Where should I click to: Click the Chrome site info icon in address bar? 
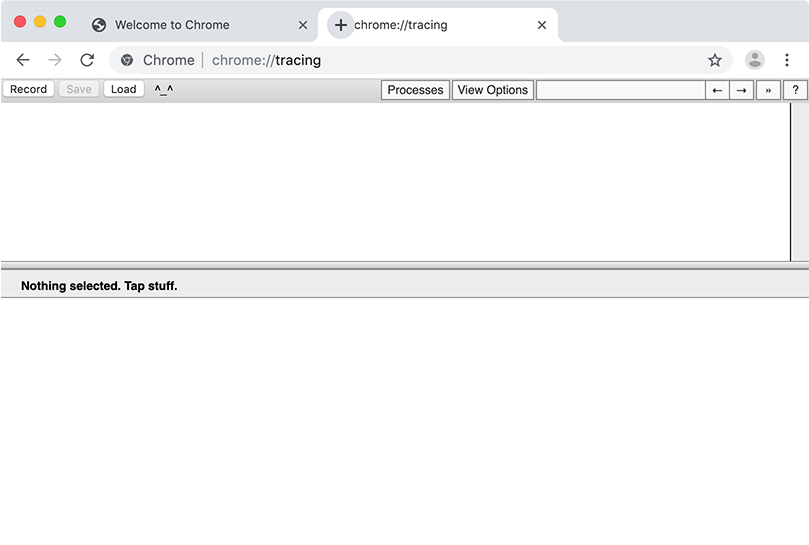tap(127, 60)
